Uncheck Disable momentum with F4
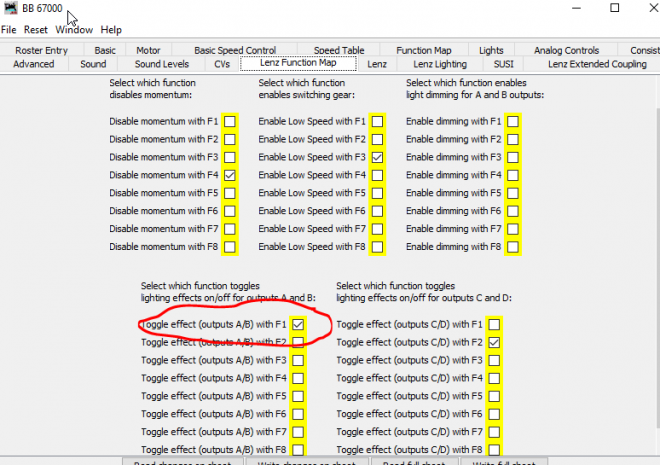This screenshot has width=660, height=465. (x=230, y=175)
